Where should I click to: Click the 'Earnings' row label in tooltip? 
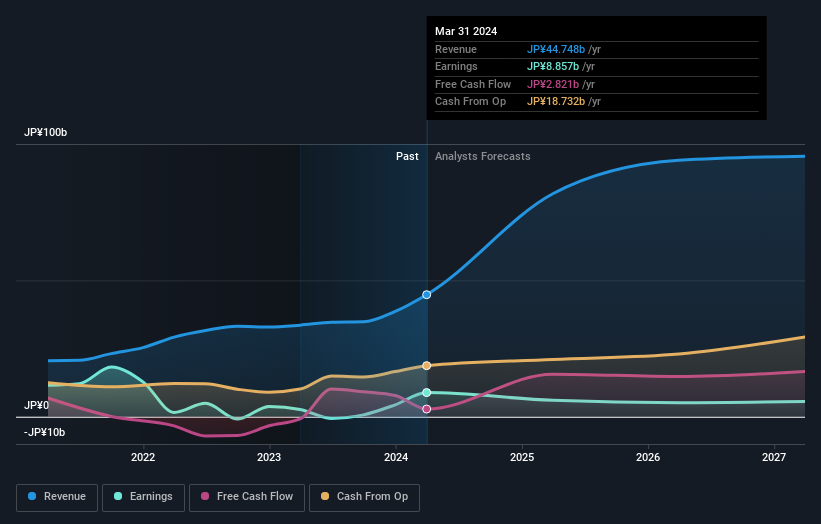(x=456, y=66)
